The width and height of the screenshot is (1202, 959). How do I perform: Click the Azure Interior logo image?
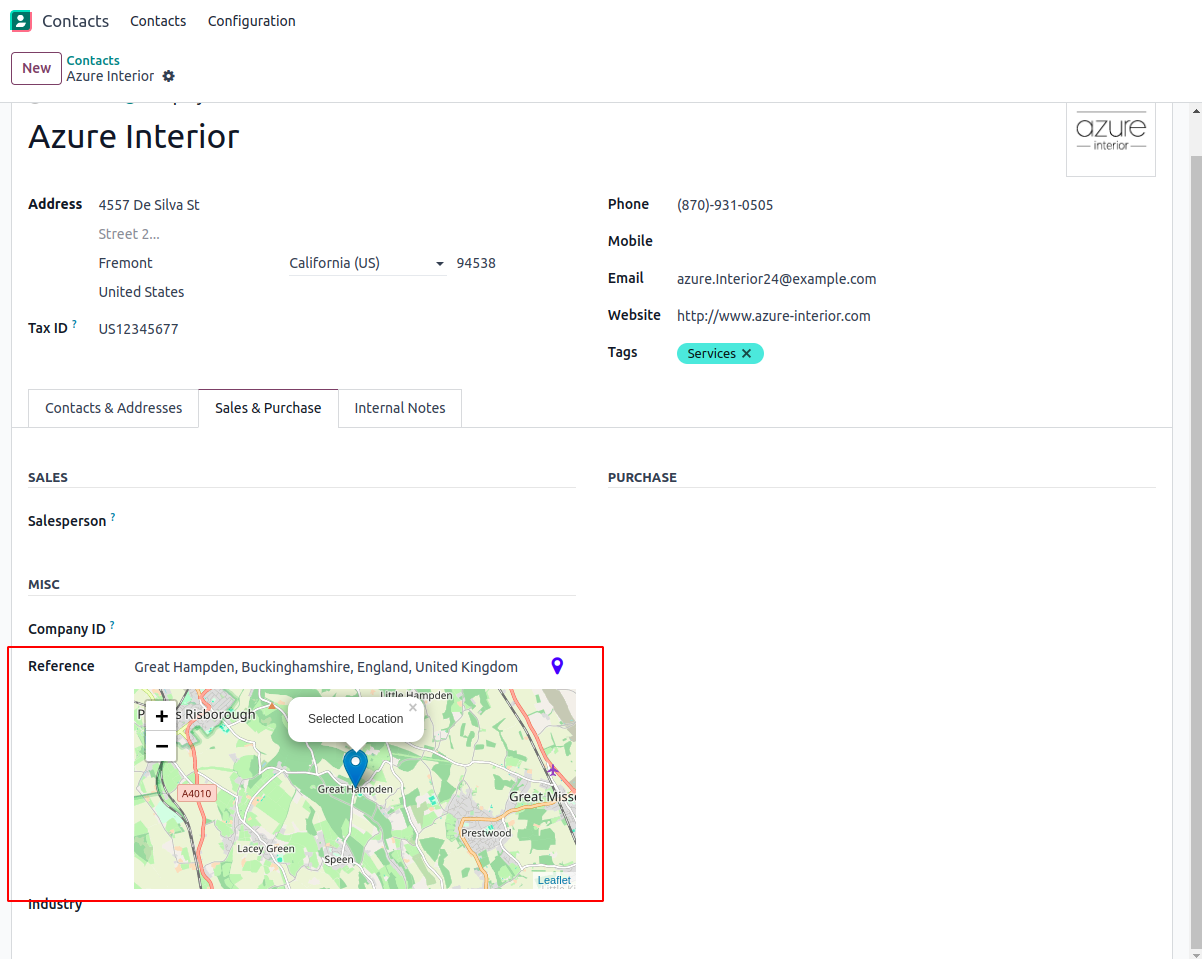pos(1110,138)
